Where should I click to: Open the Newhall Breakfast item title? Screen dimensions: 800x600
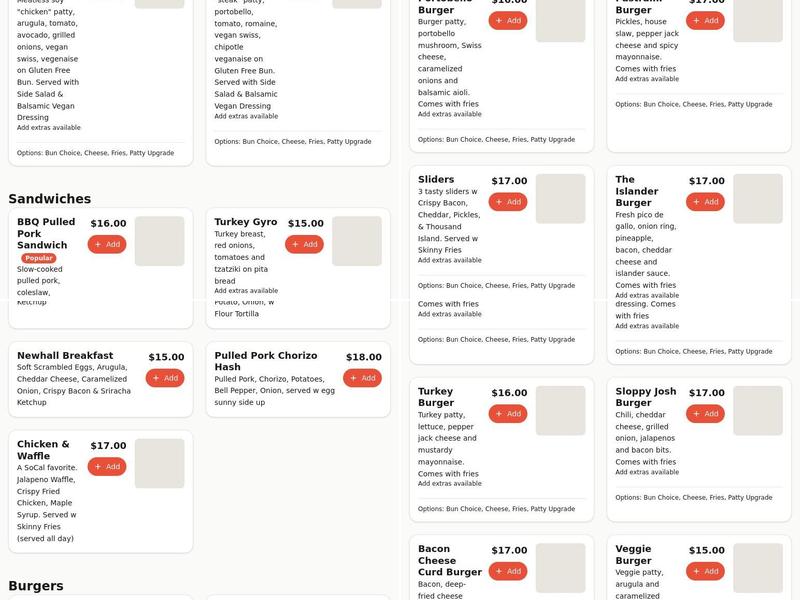tap(65, 356)
